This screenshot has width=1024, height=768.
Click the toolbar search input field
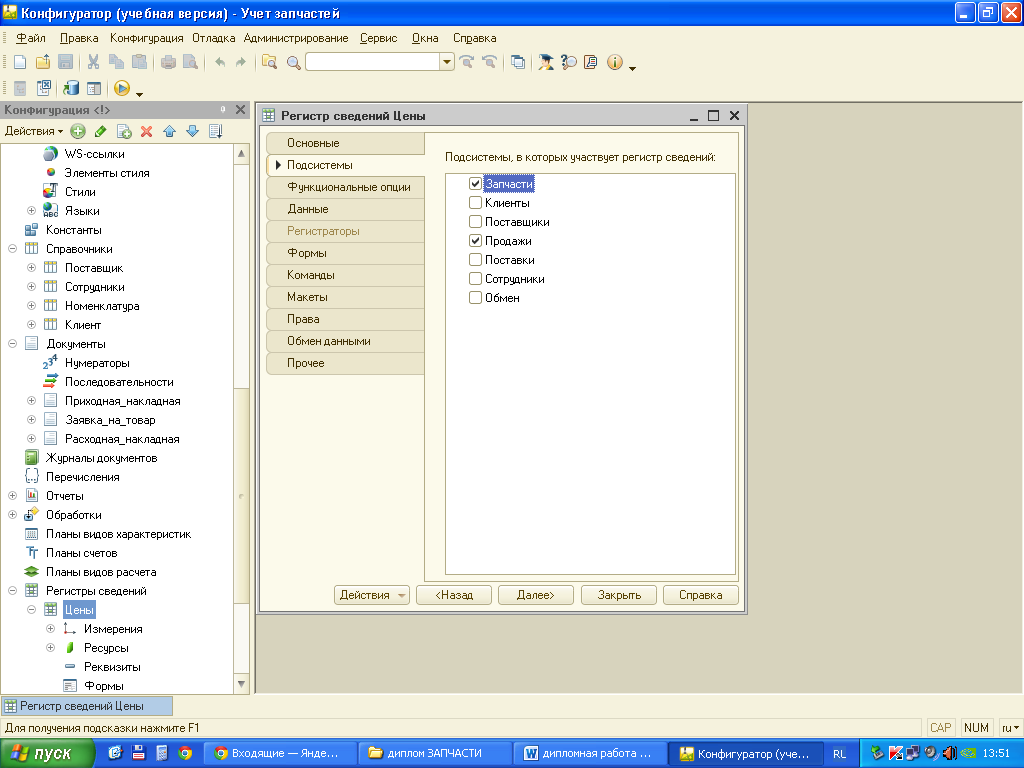(372, 62)
